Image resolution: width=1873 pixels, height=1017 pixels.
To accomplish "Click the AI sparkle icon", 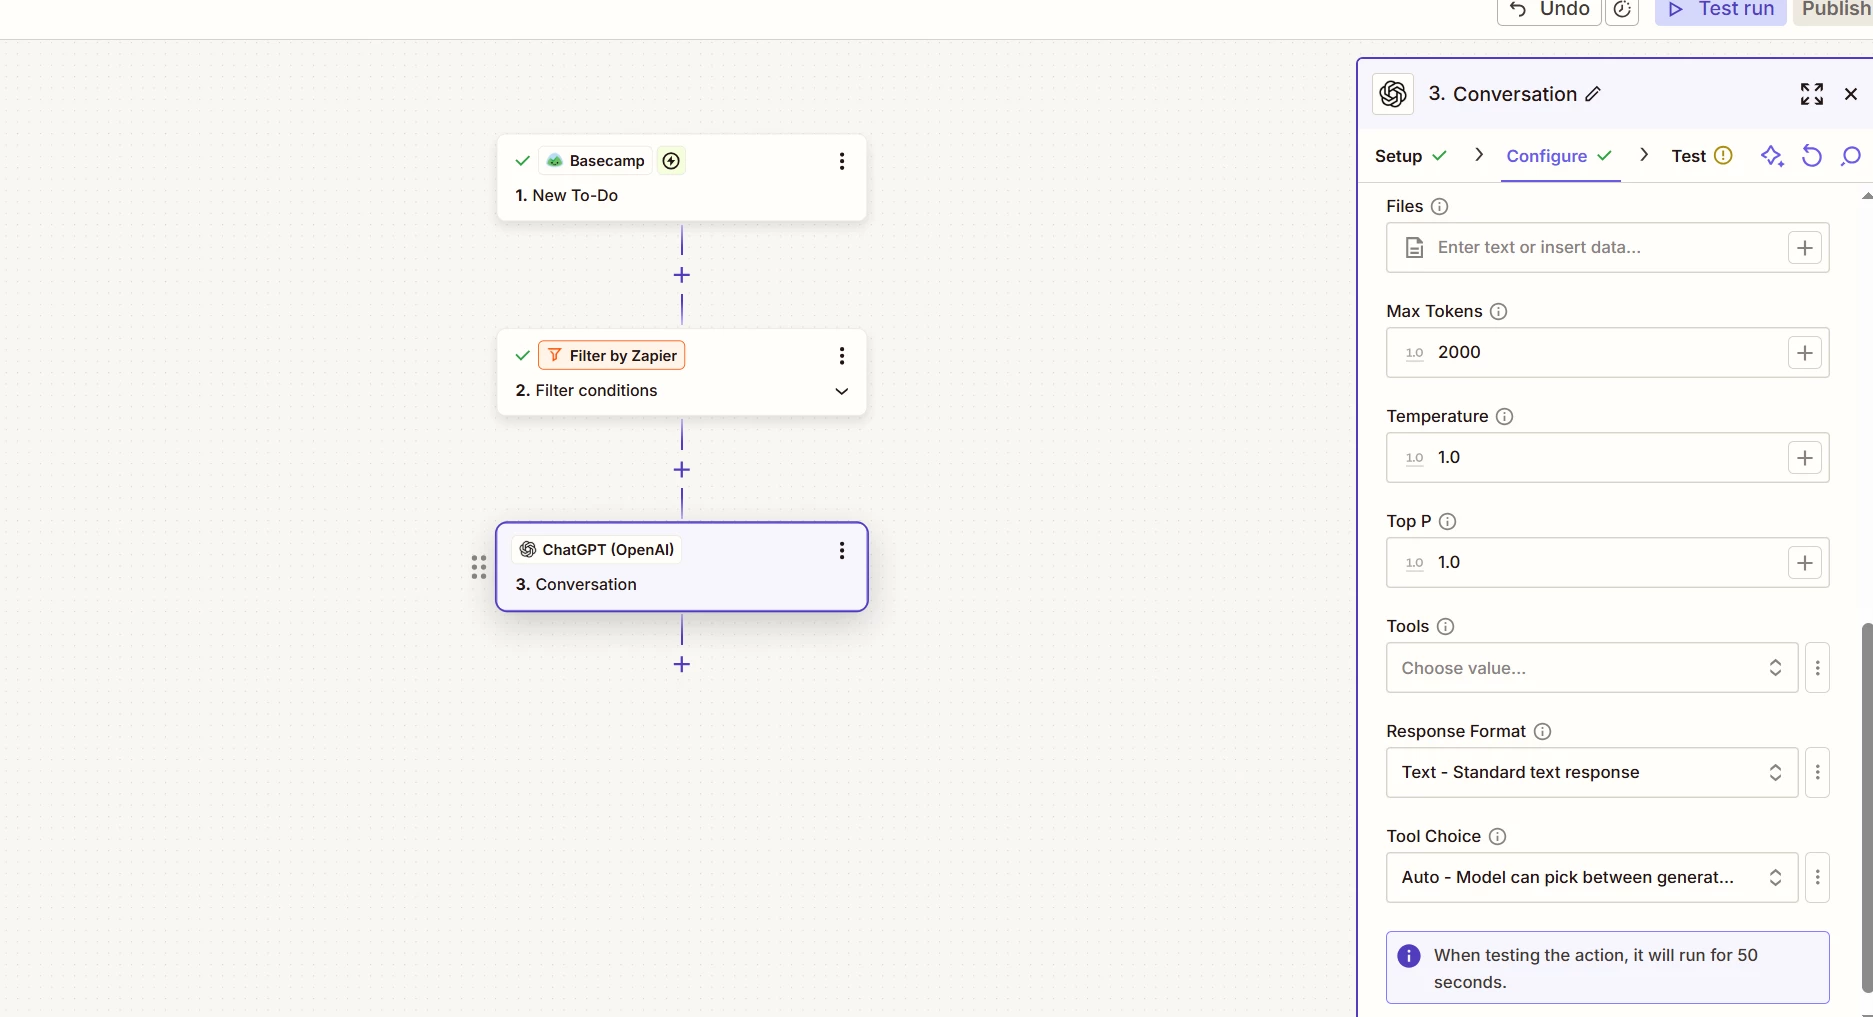I will tap(1772, 156).
